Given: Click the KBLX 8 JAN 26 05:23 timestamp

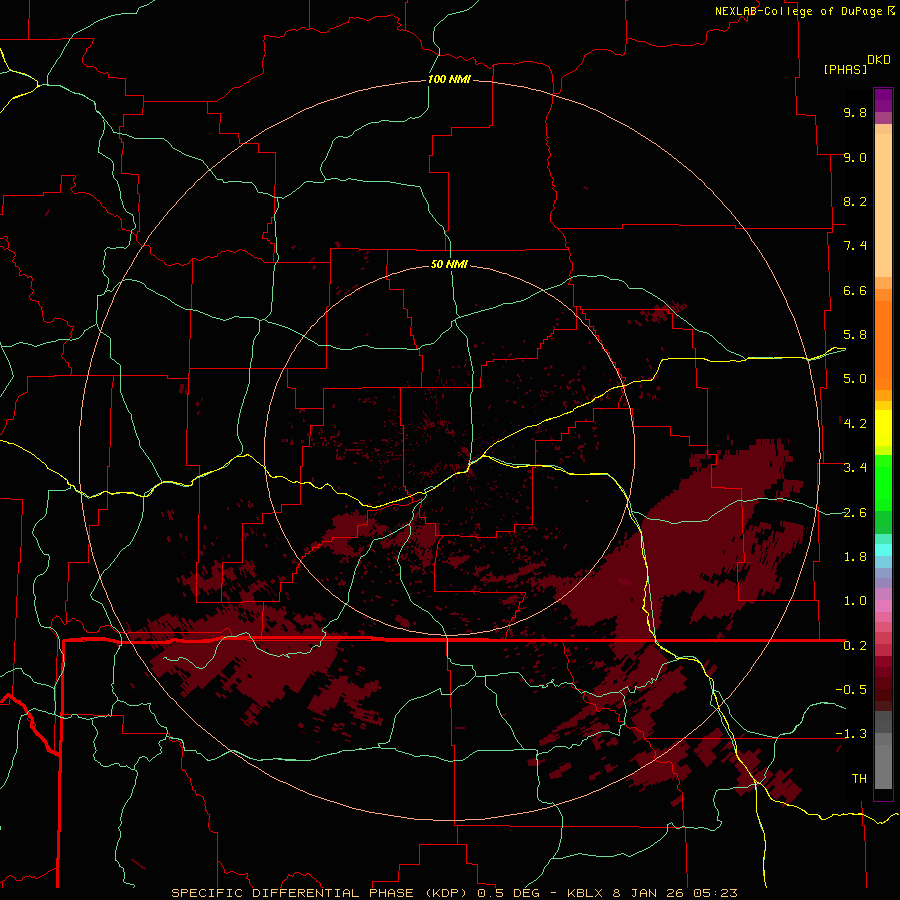Looking at the screenshot, I should tap(652, 893).
